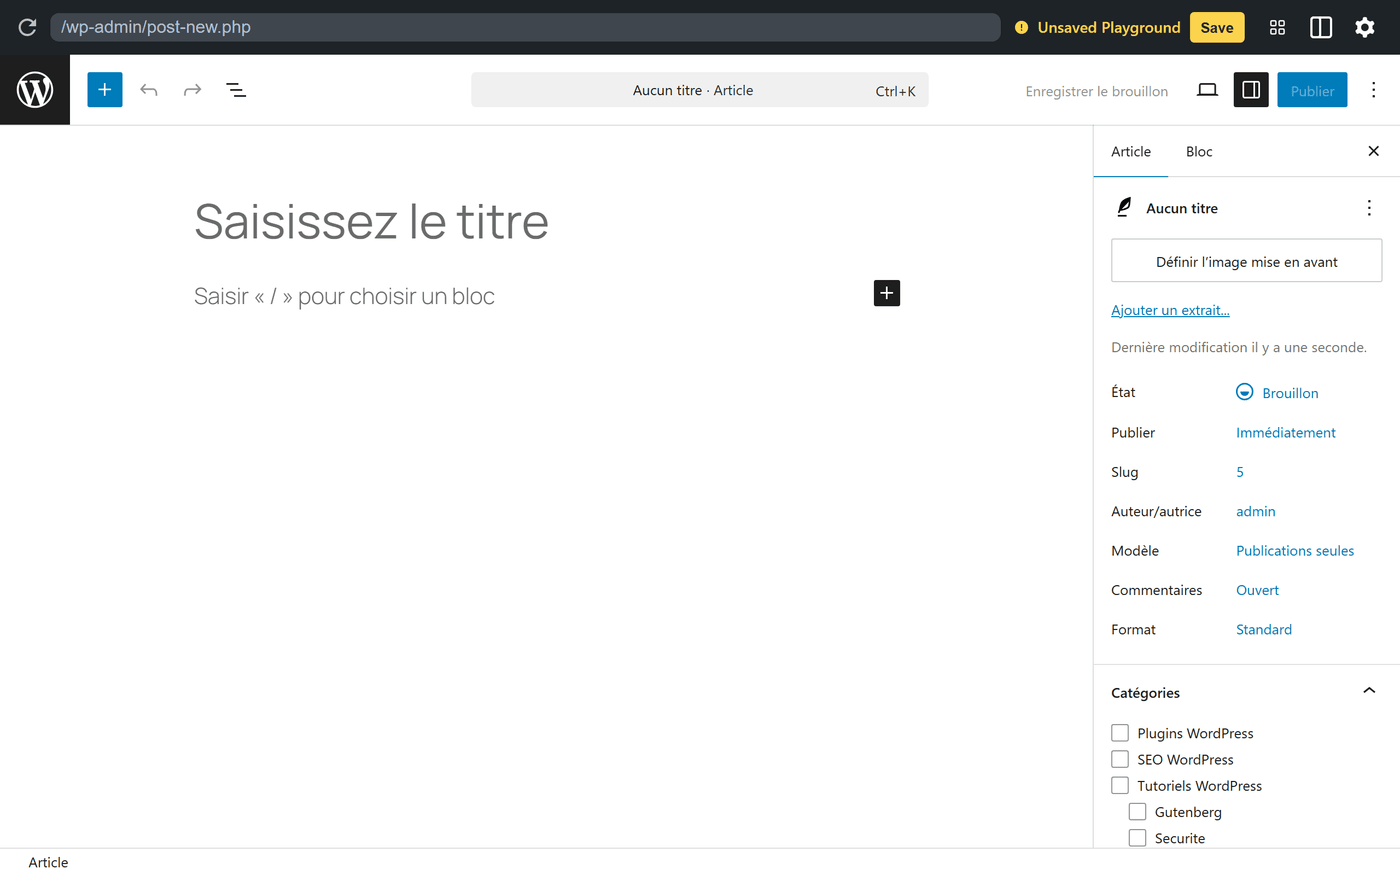
Task: Check the SEO WordPress category
Action: point(1119,758)
